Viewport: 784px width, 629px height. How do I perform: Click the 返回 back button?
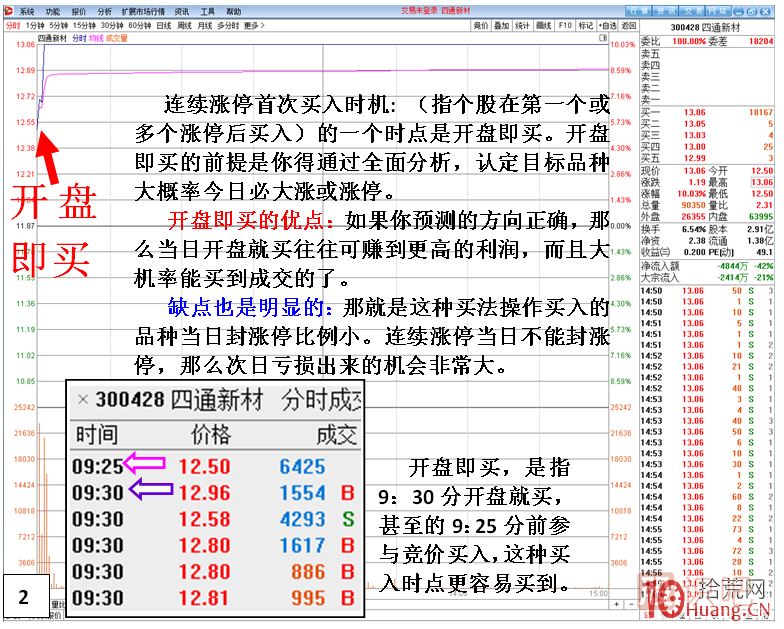pyautogui.click(x=628, y=25)
